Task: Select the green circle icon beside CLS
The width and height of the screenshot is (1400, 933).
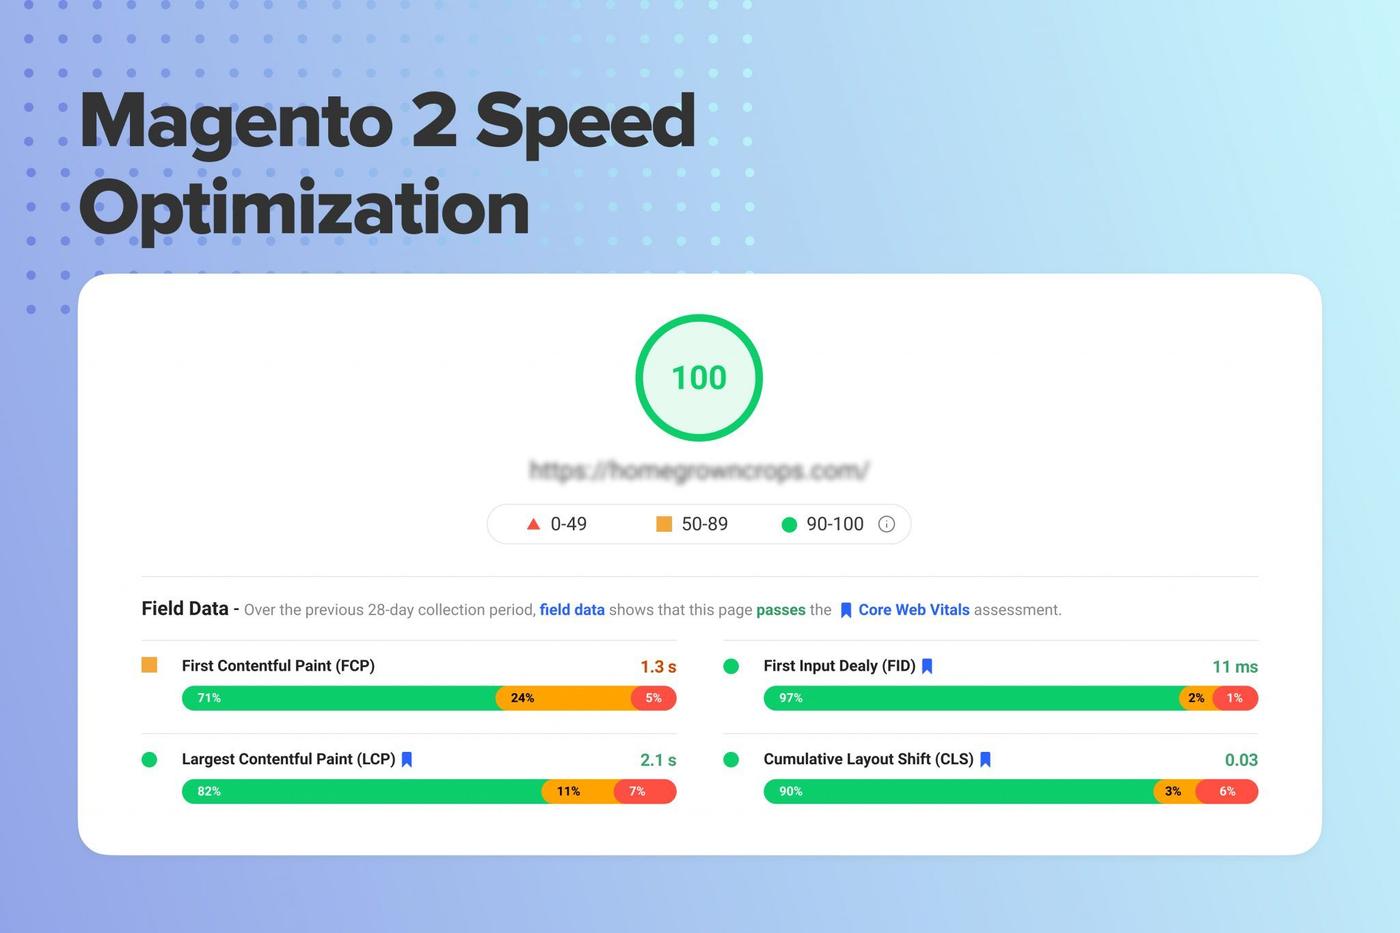Action: tap(731, 759)
